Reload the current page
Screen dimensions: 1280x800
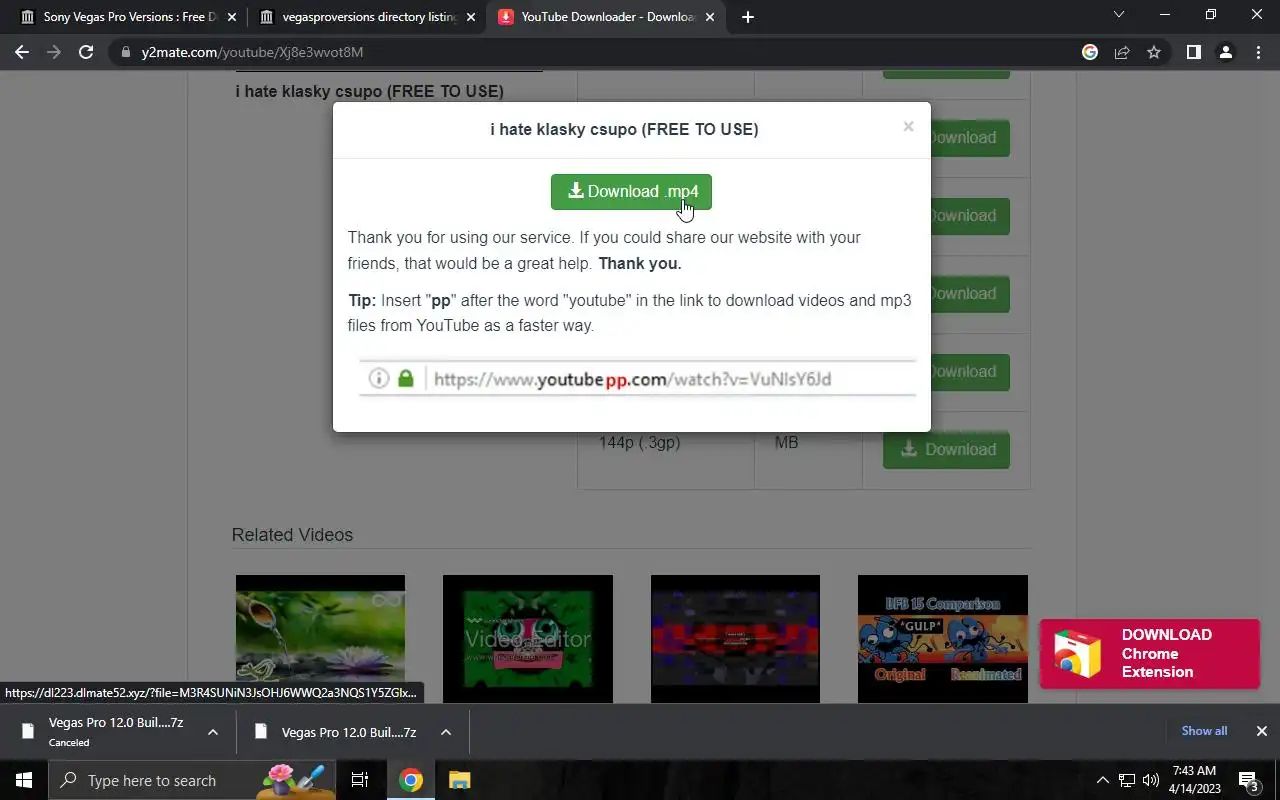coord(86,52)
